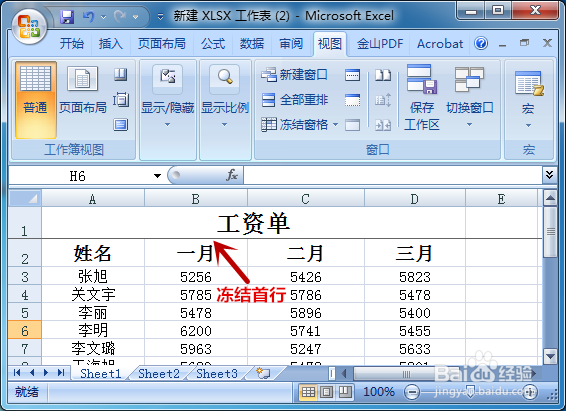Open the 公式 tab

213,44
